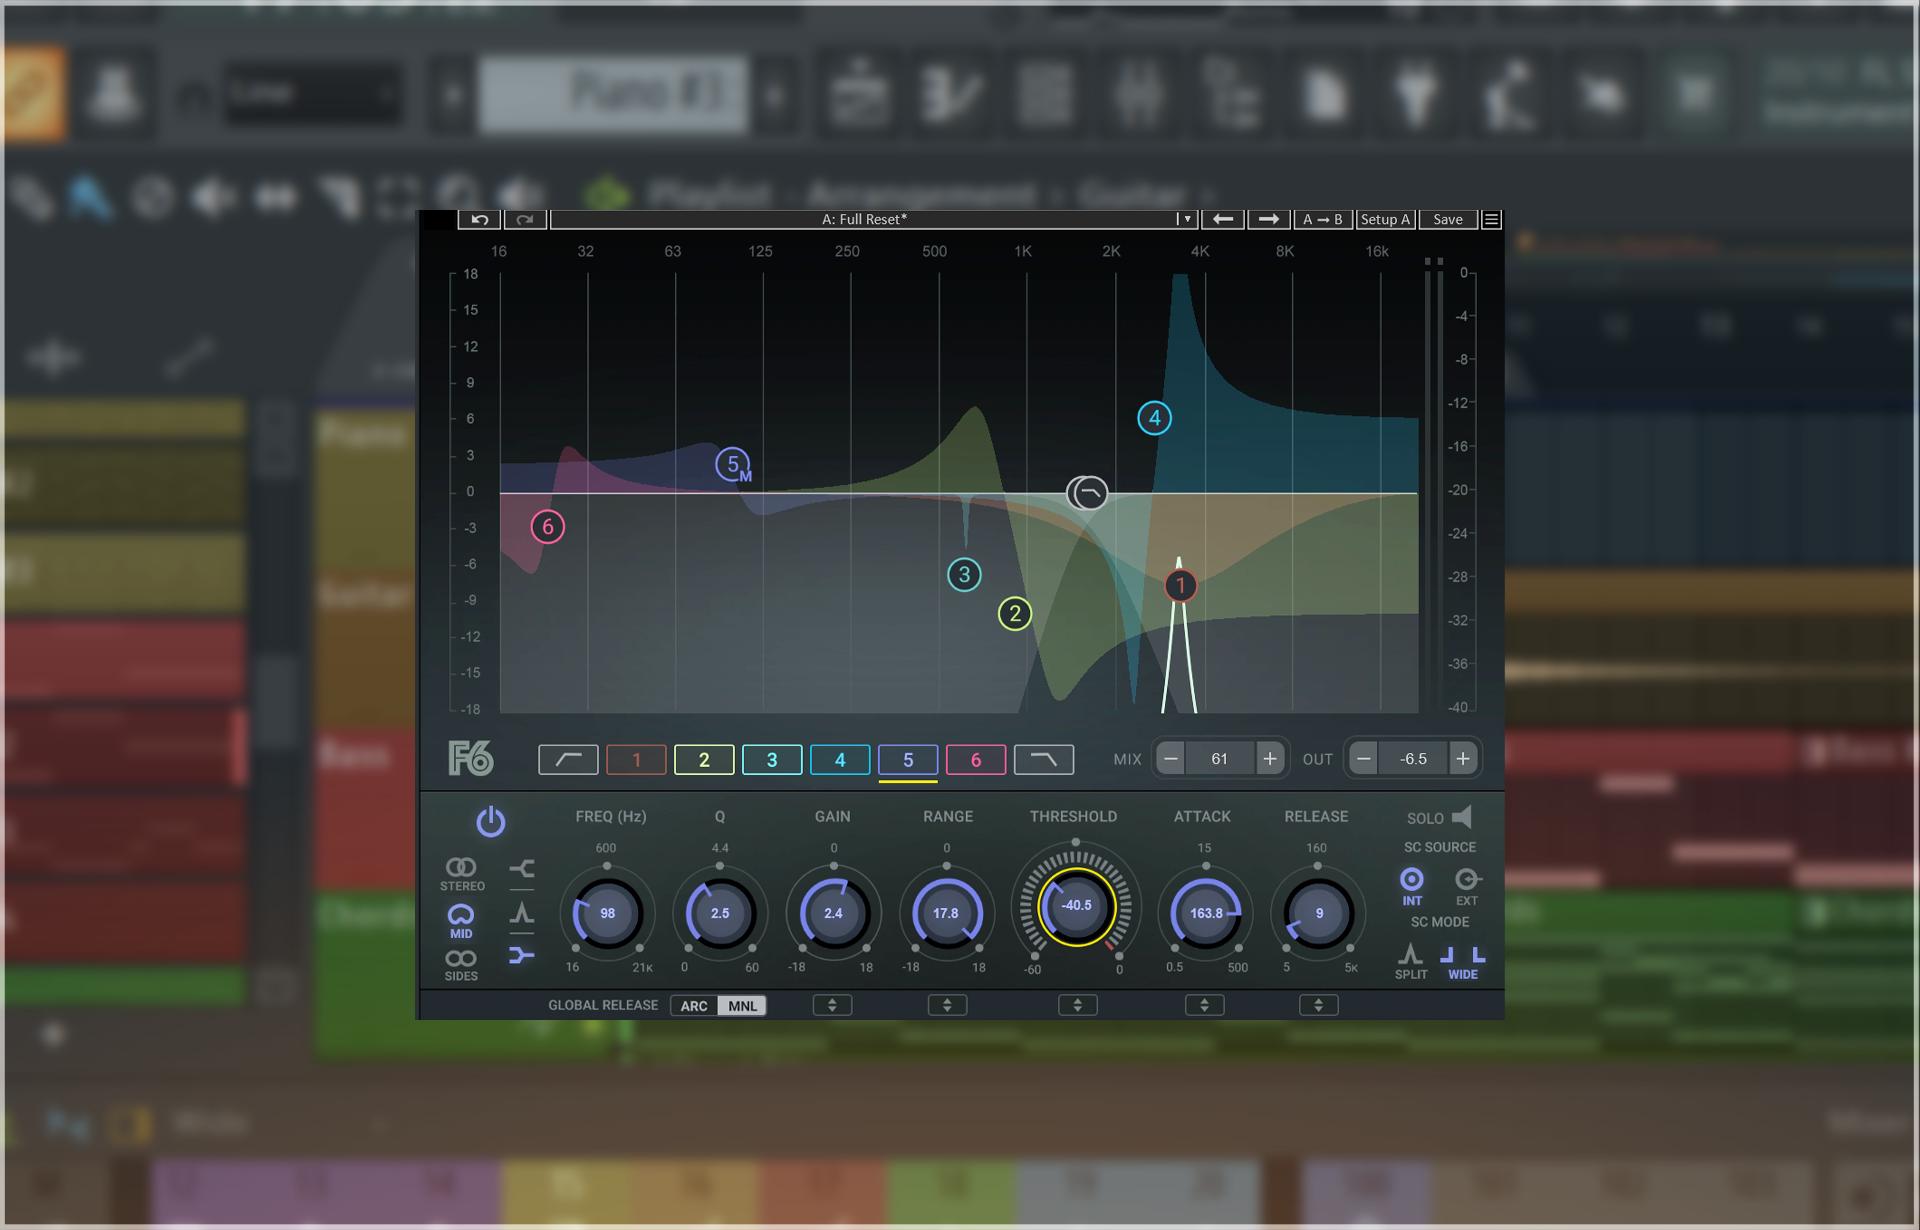The width and height of the screenshot is (1920, 1230).
Task: Toggle the SOLO speaker icon
Action: (x=1462, y=817)
